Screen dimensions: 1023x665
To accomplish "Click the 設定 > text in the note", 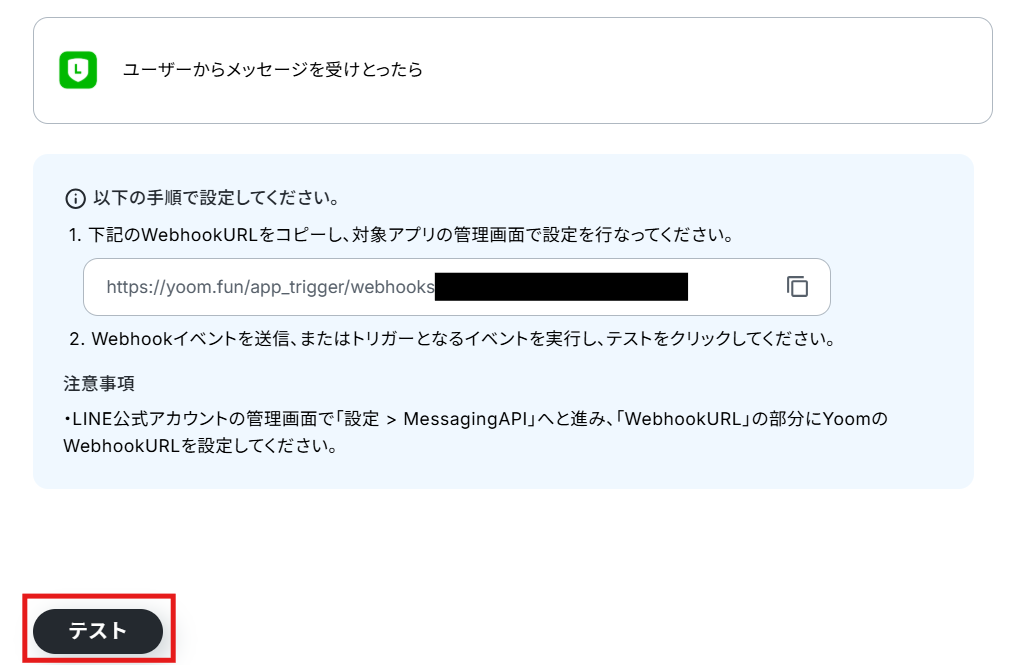I will point(370,419).
